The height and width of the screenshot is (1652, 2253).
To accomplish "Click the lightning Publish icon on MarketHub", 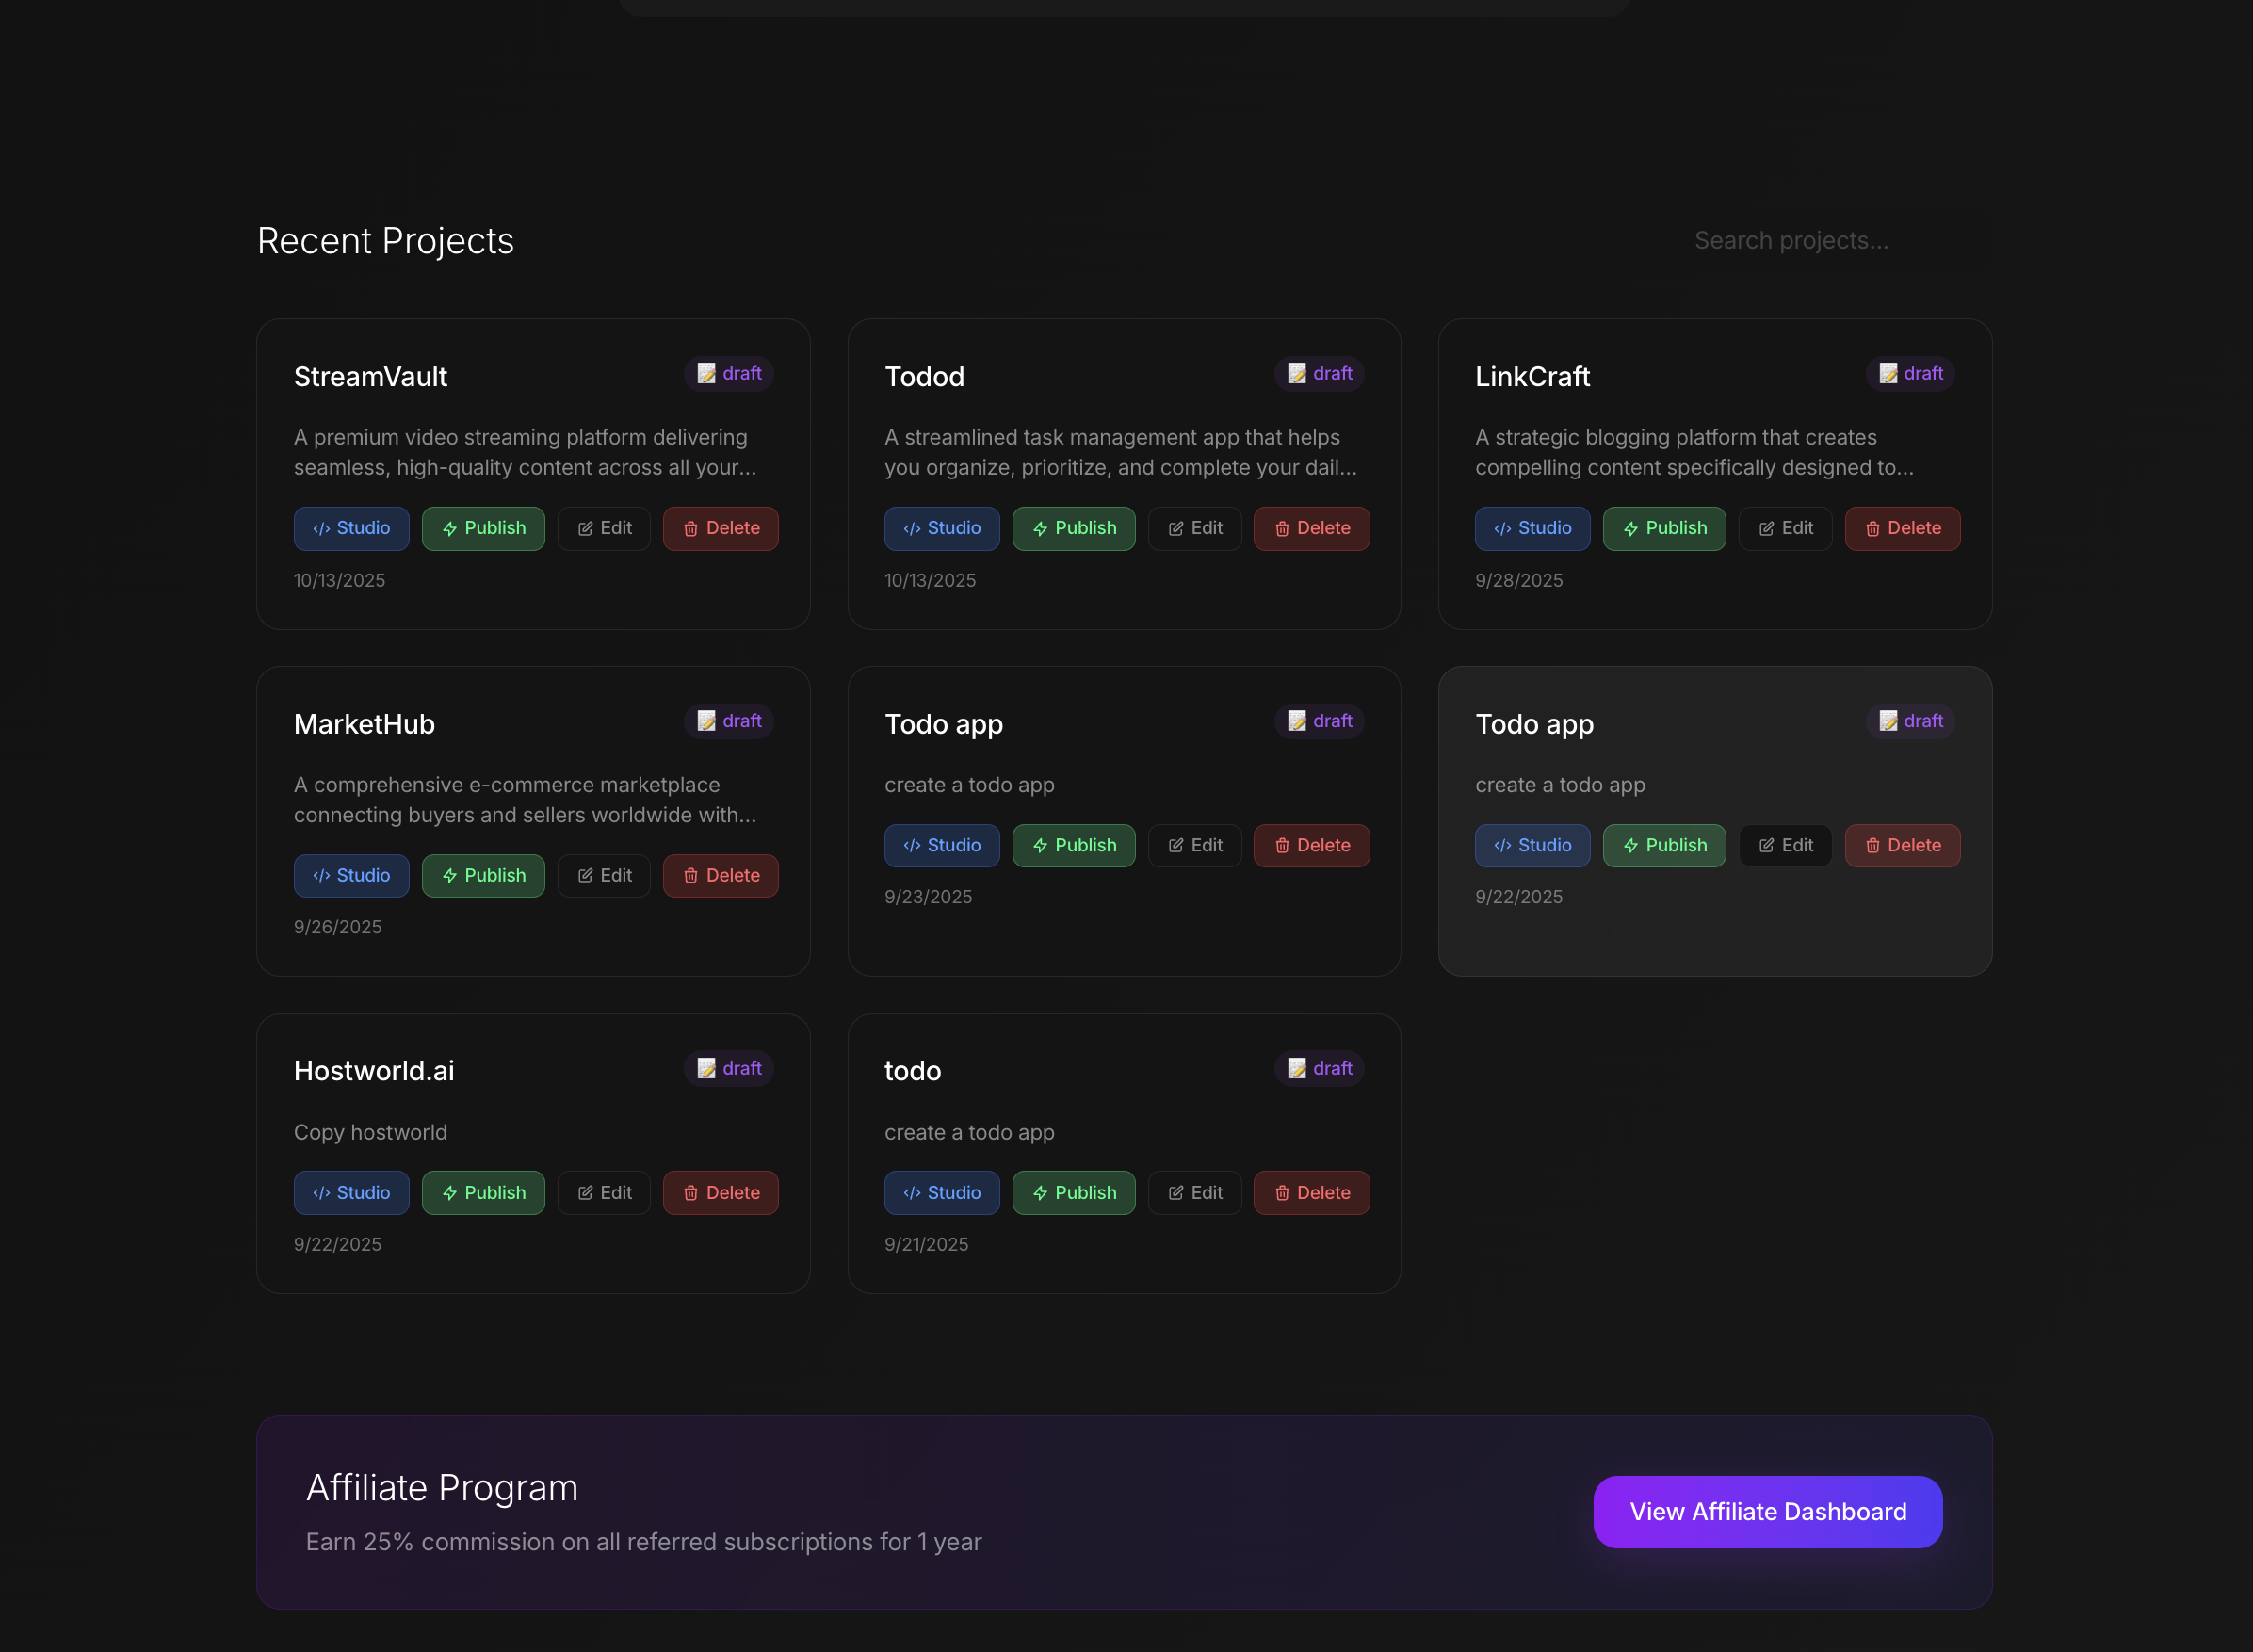I will 450,876.
